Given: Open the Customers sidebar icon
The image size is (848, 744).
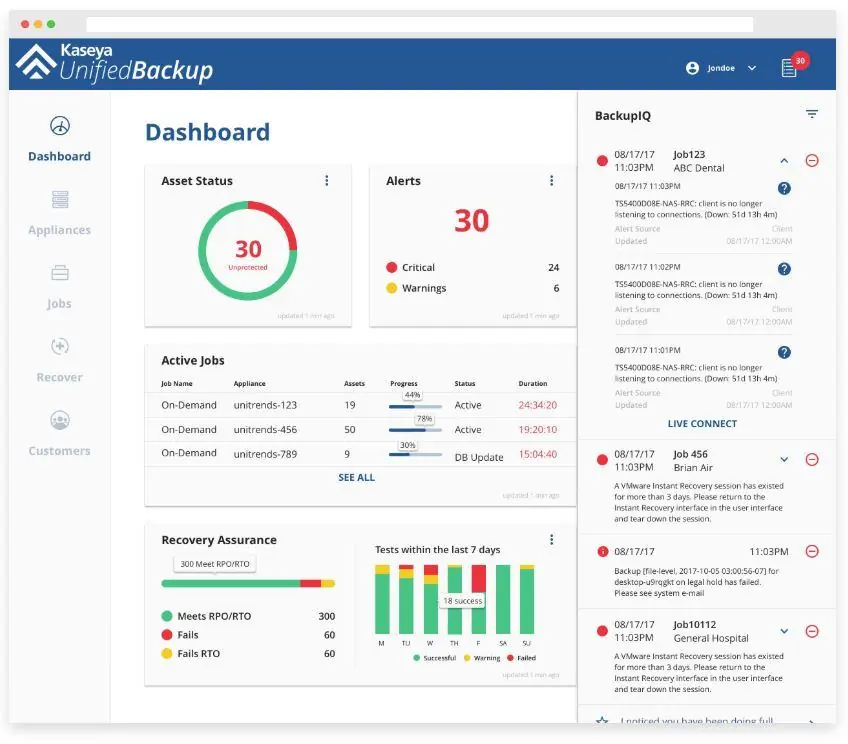Looking at the screenshot, I should point(59,420).
